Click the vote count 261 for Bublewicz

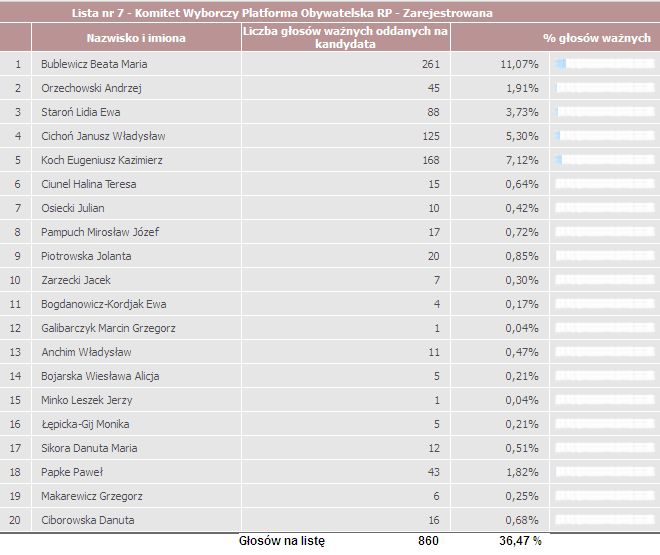(431, 64)
